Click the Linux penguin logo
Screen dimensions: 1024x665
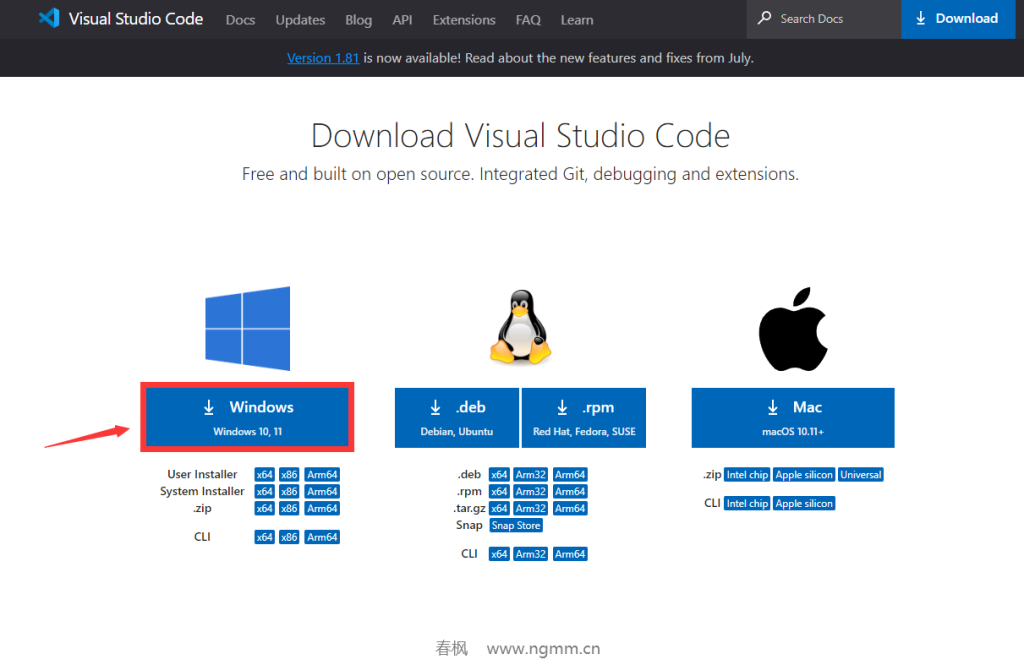pyautogui.click(x=520, y=327)
